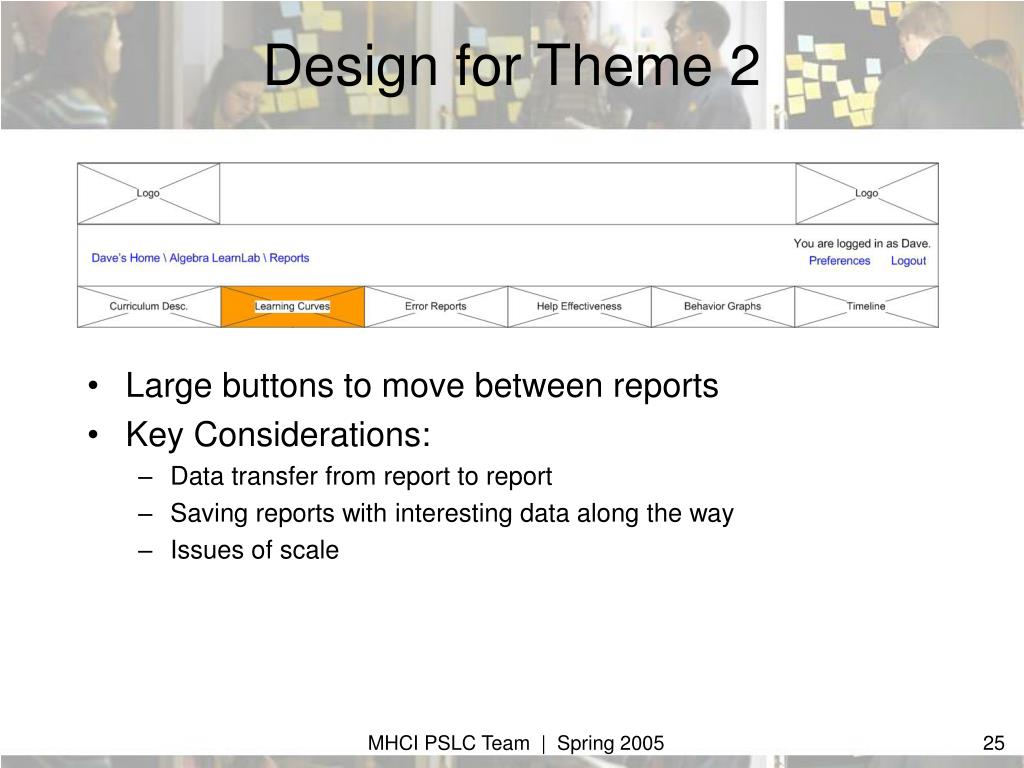Open the Algebra LearnLab breadcrumb link
Viewport: 1024px width, 768px height.
point(214,258)
